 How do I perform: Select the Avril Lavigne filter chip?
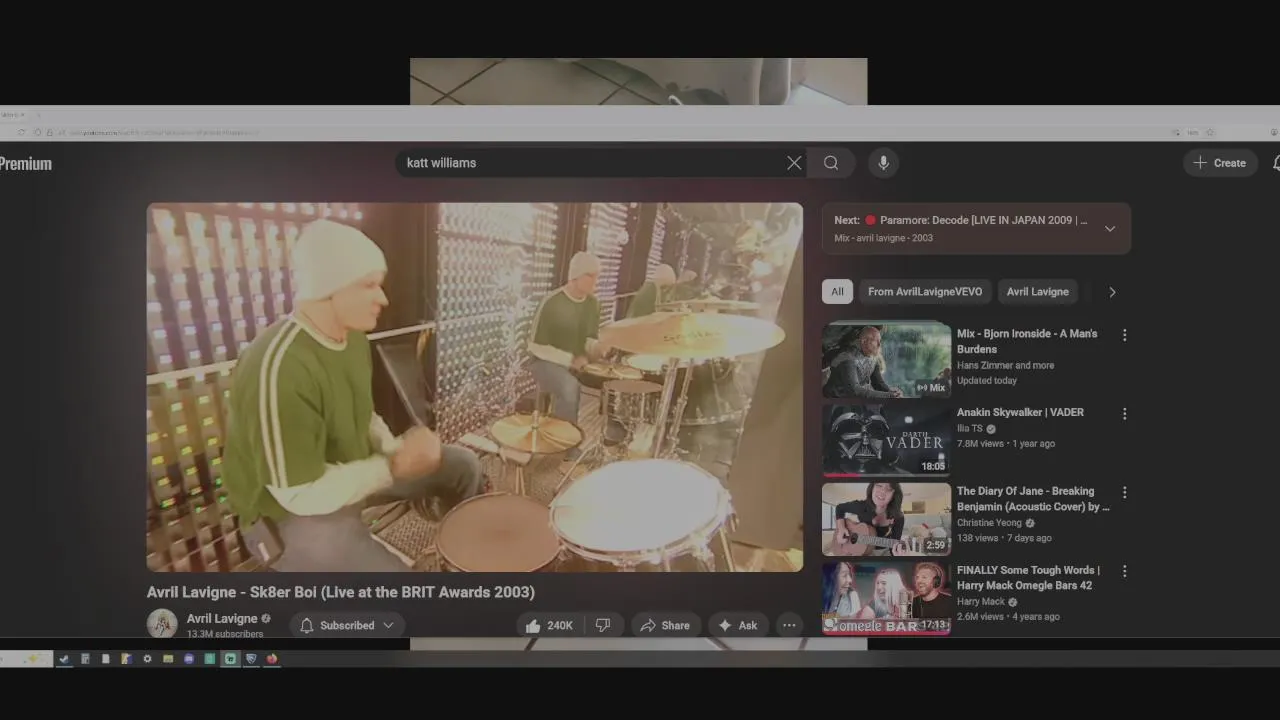tap(1037, 292)
